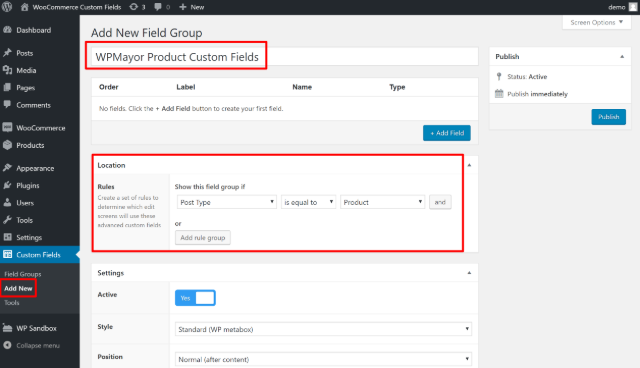Select the Add New submenu item

18,288
